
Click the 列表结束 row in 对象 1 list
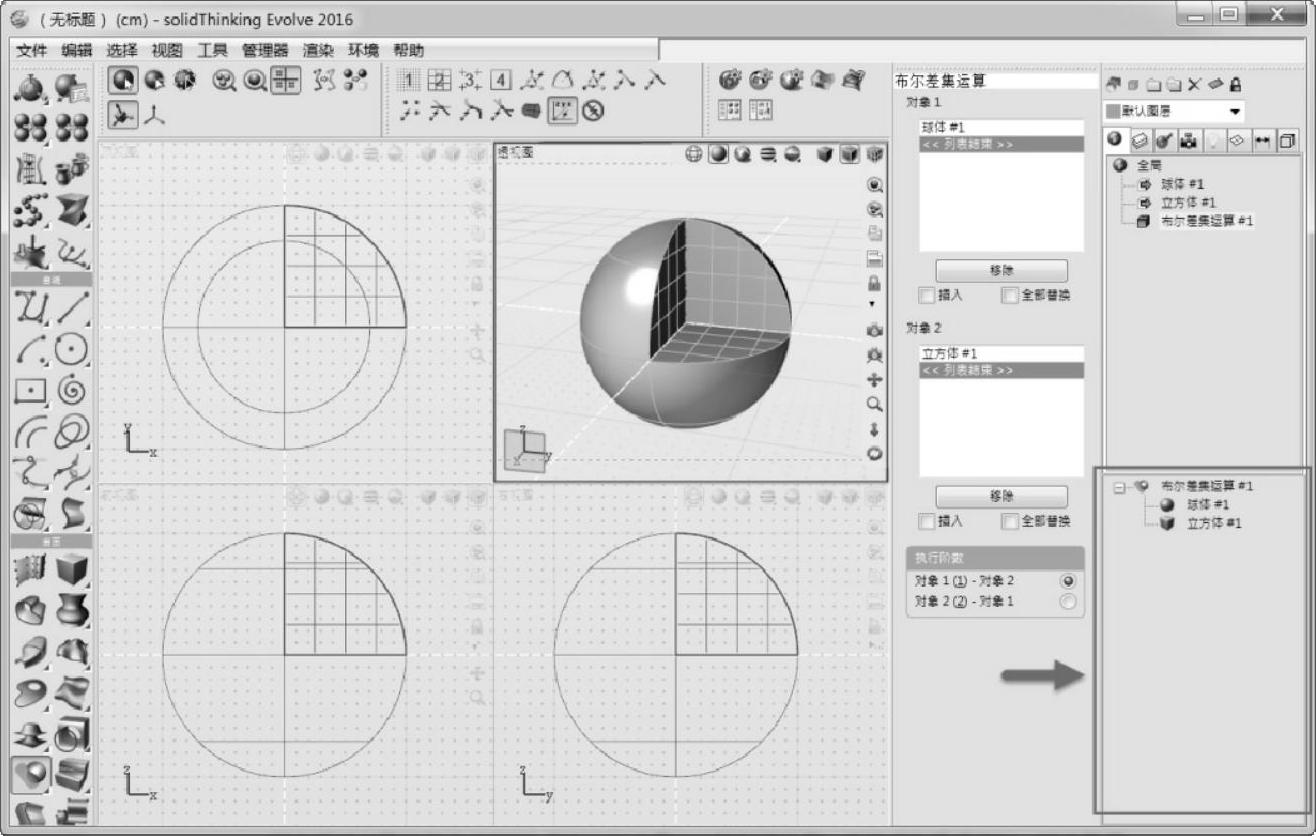coord(1001,144)
